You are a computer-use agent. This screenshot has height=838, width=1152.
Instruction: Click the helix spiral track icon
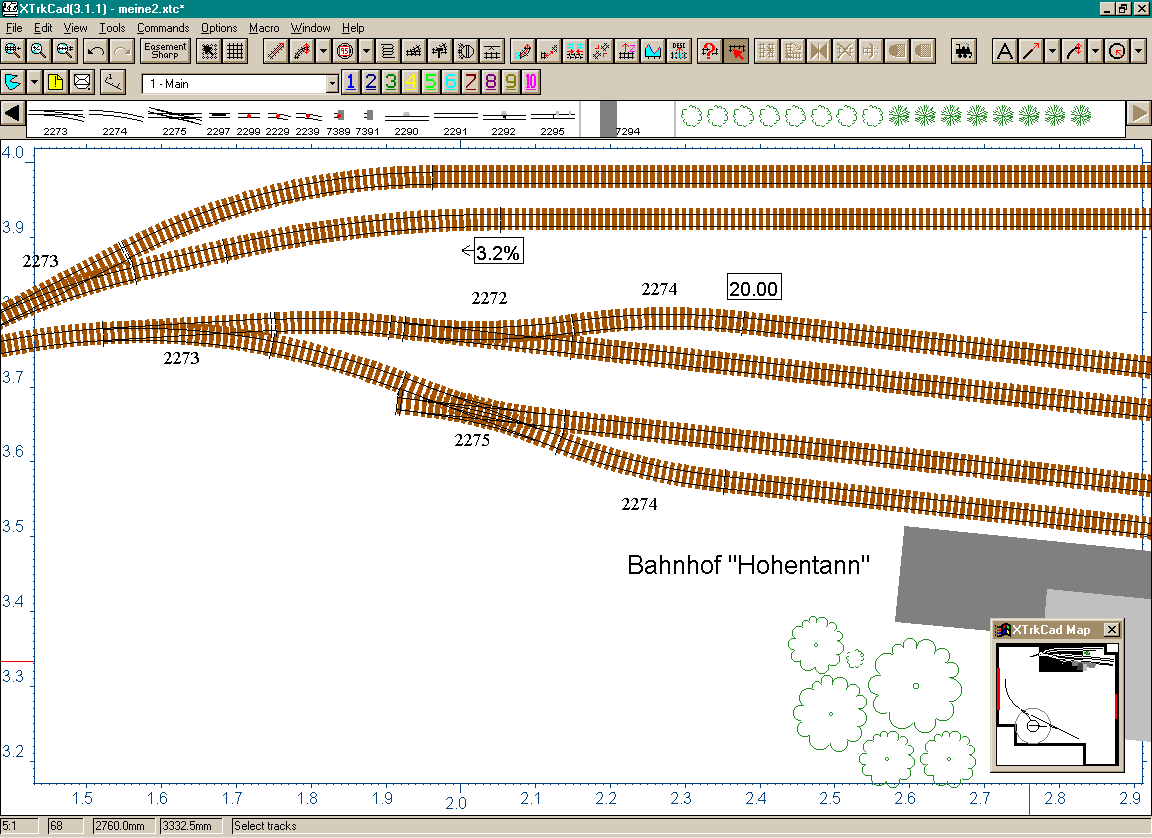[x=387, y=50]
